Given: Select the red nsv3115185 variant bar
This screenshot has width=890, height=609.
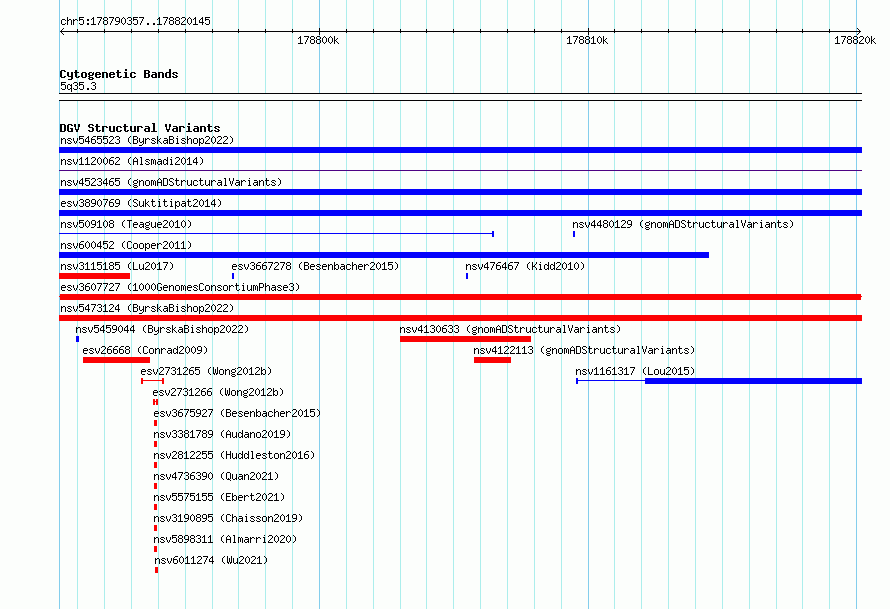Looking at the screenshot, I should point(95,276).
